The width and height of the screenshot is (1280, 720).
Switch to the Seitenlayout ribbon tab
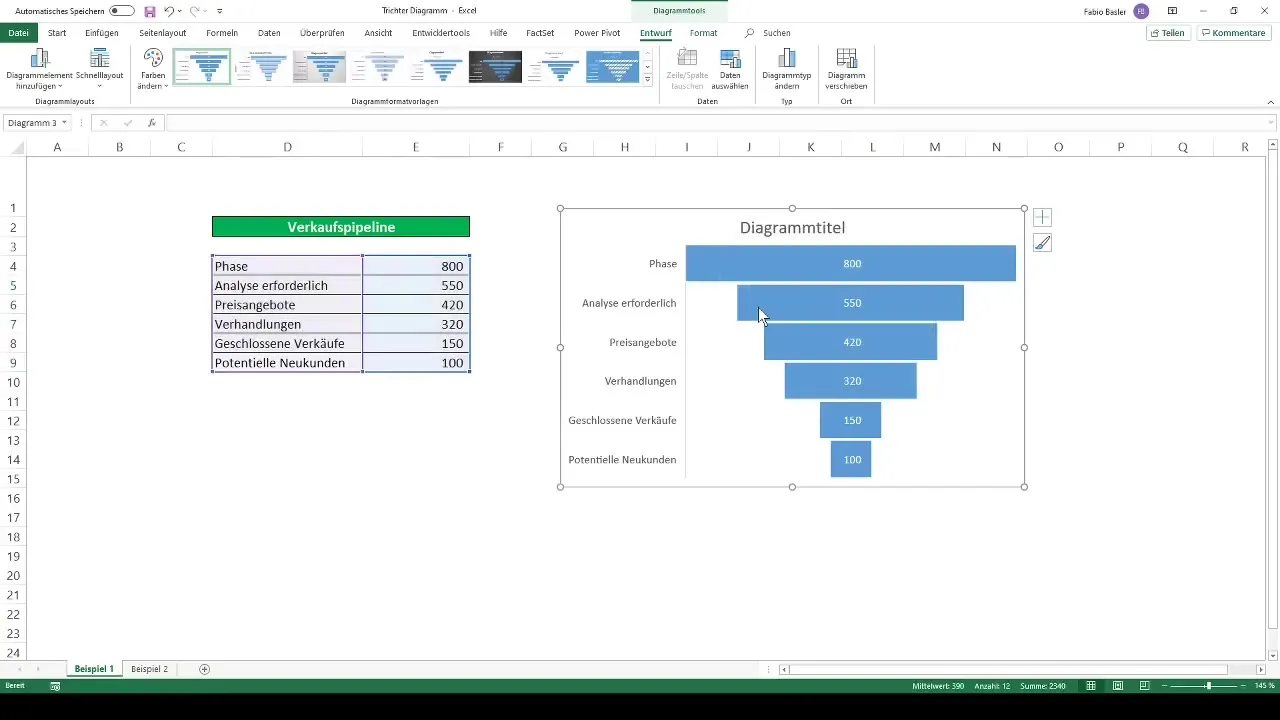[163, 33]
